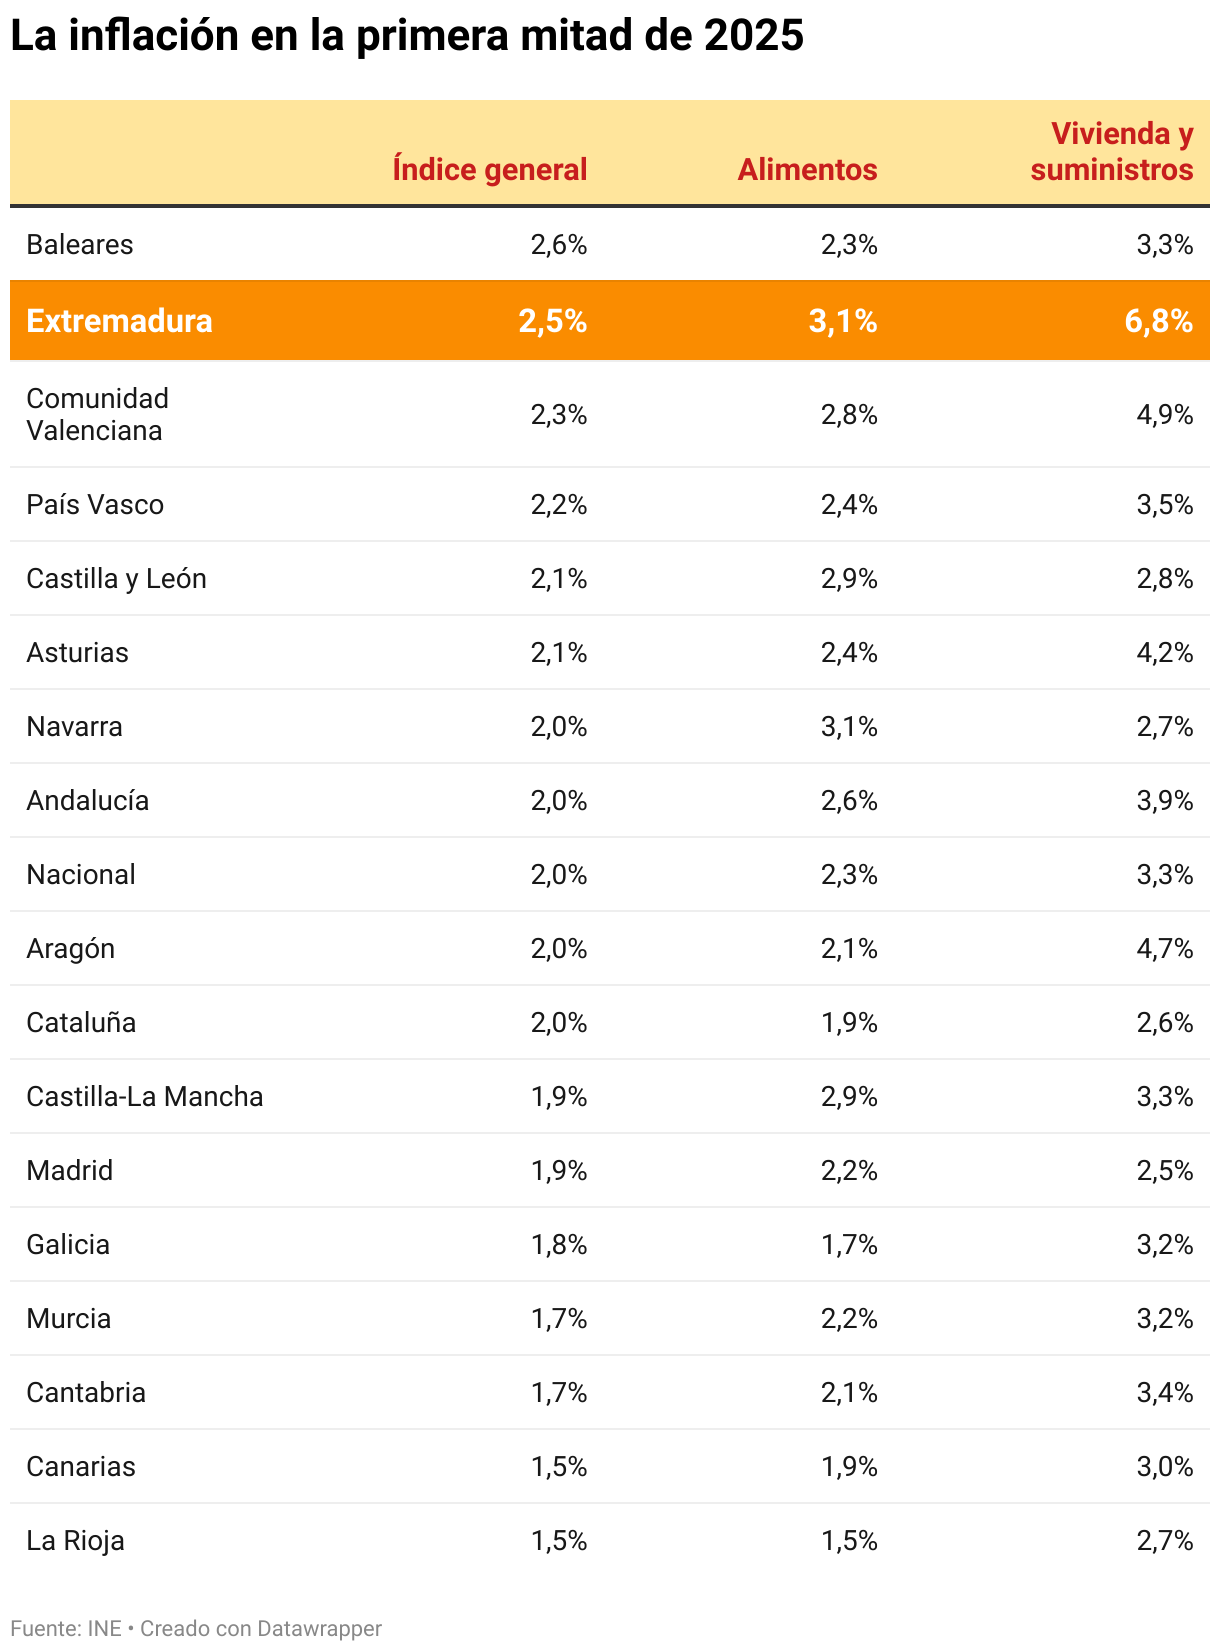Image resolution: width=1220 pixels, height=1652 pixels.
Task: Select the Aragón row label
Action: [71, 948]
